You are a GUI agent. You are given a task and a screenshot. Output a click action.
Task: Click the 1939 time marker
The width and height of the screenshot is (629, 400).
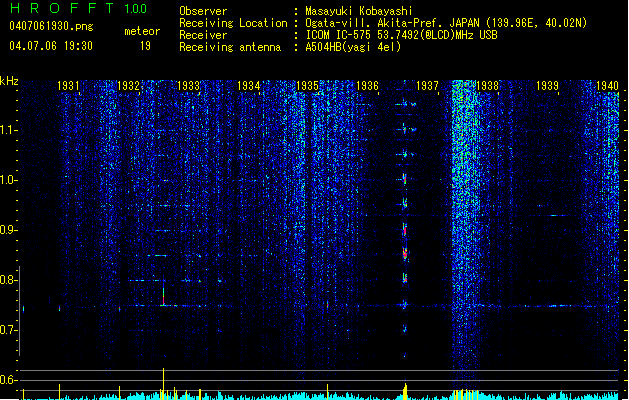(x=548, y=86)
